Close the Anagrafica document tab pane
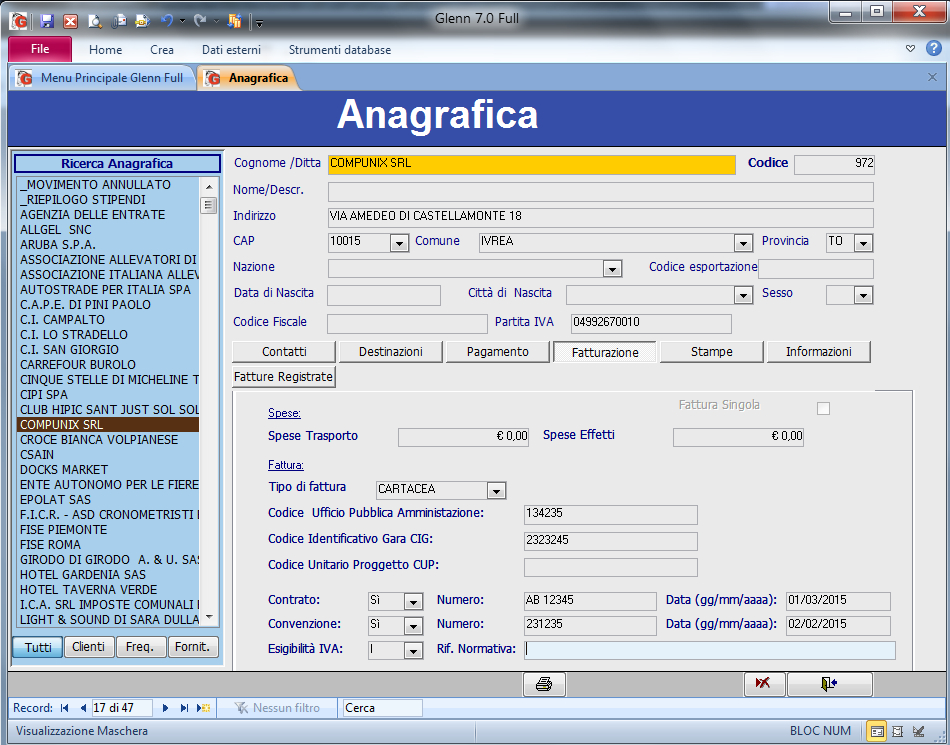Viewport: 950px width, 745px height. coord(932,77)
